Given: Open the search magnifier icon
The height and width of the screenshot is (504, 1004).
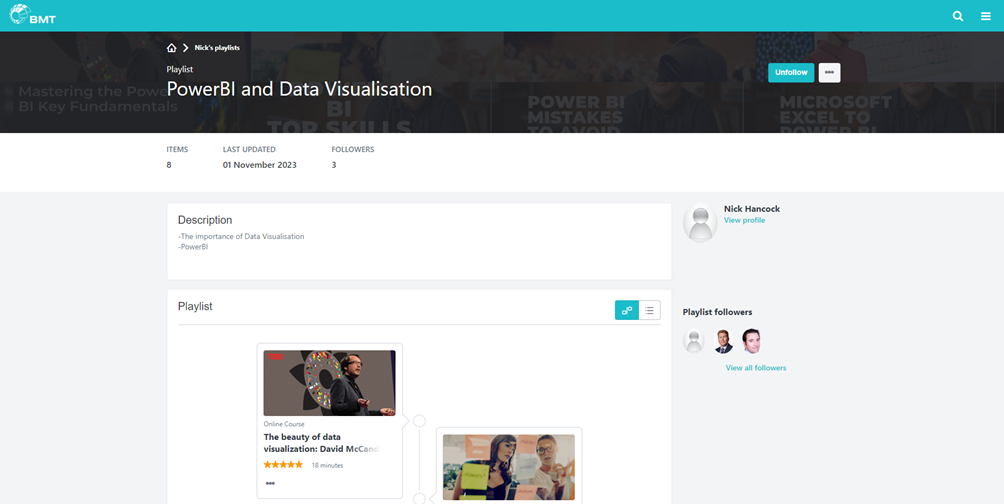Looking at the screenshot, I should [x=958, y=16].
